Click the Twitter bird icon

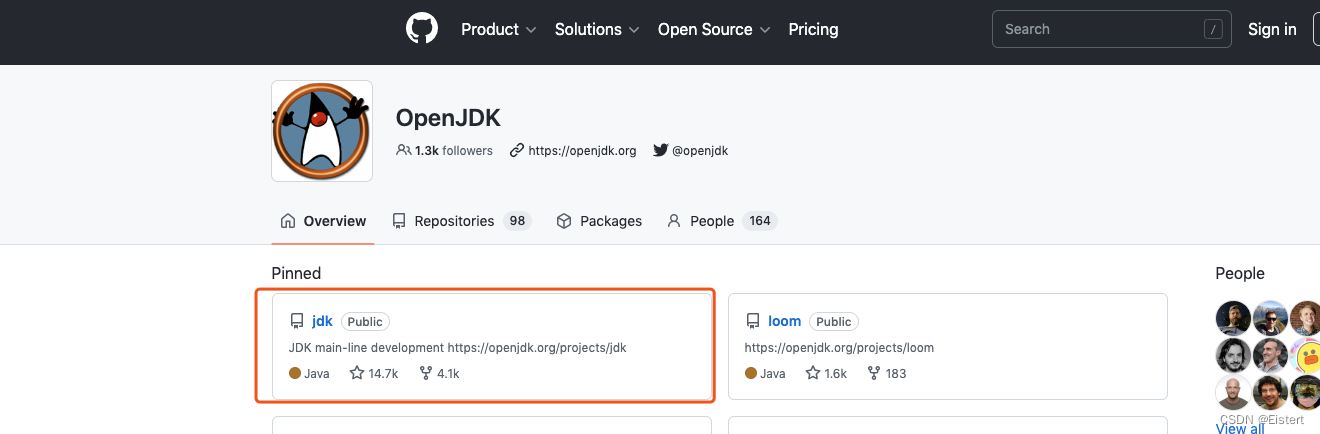pos(660,150)
